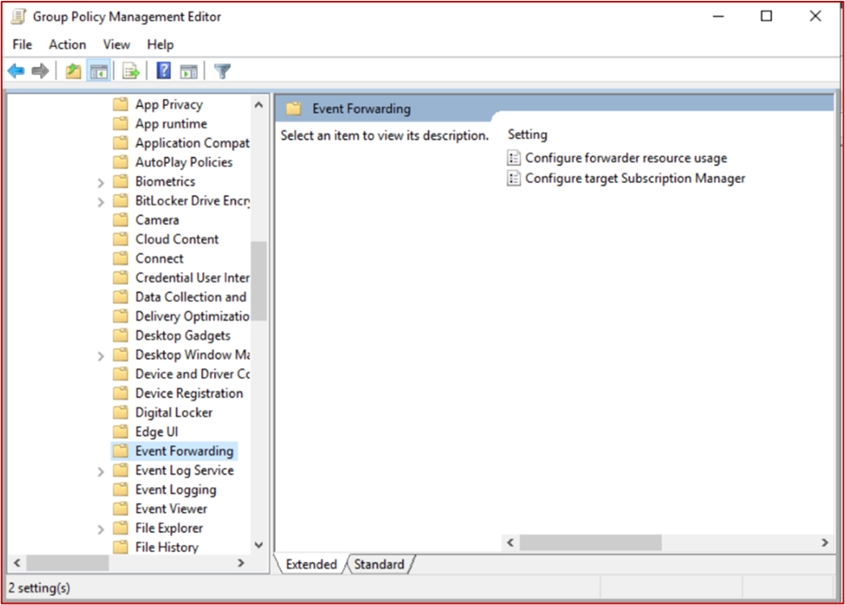Toggle Show/Hide Console Tree icon
The image size is (845, 605).
click(99, 71)
